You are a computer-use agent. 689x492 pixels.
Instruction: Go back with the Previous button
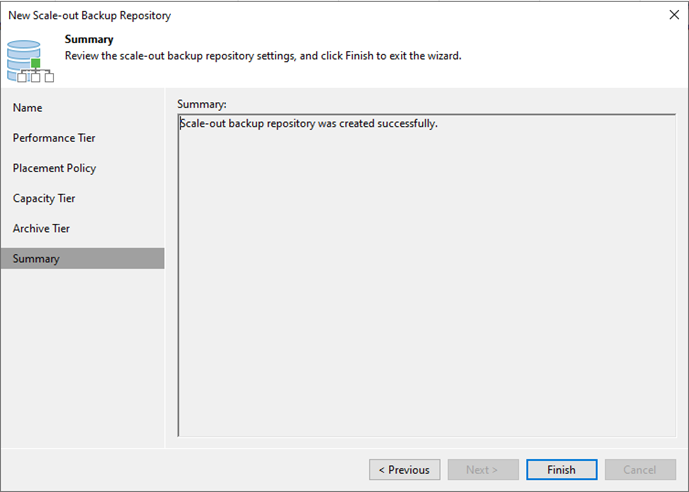point(404,470)
